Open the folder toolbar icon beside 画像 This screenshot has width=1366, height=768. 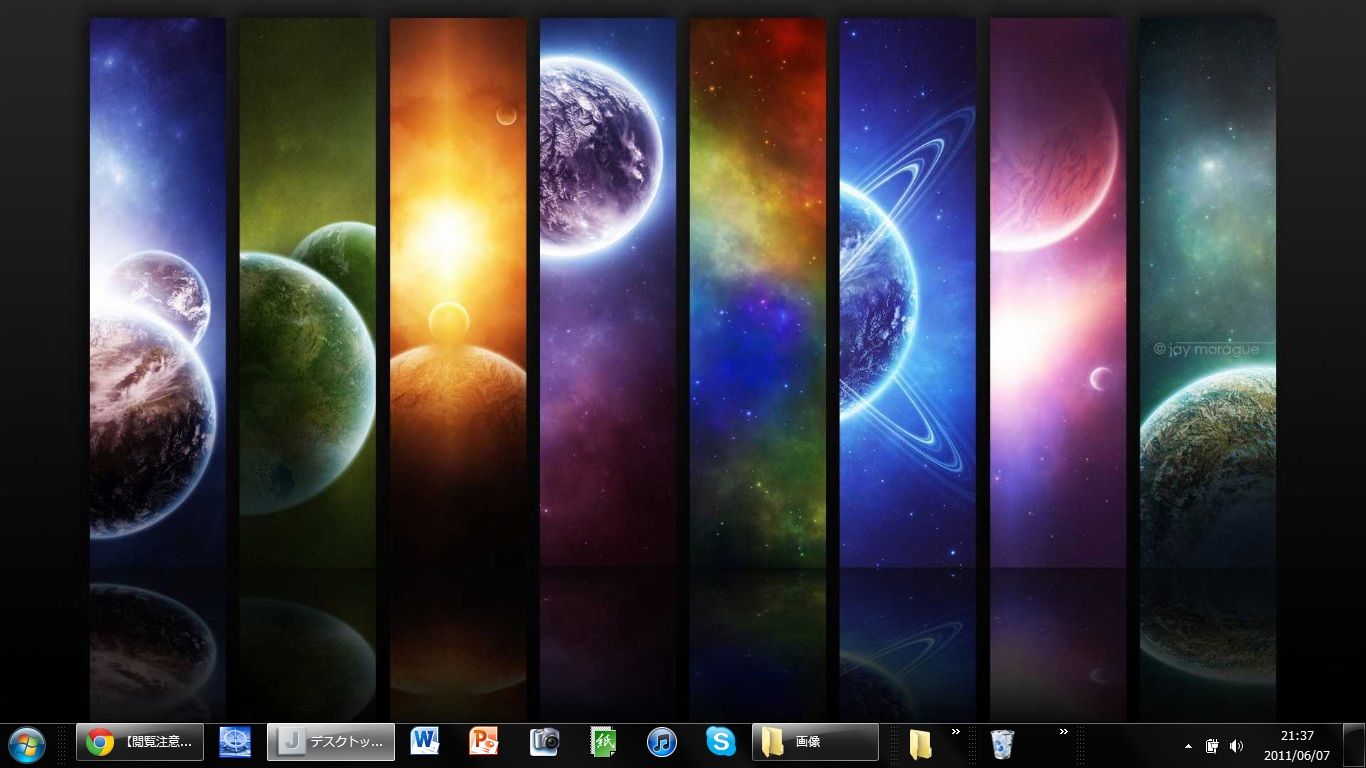coord(920,744)
